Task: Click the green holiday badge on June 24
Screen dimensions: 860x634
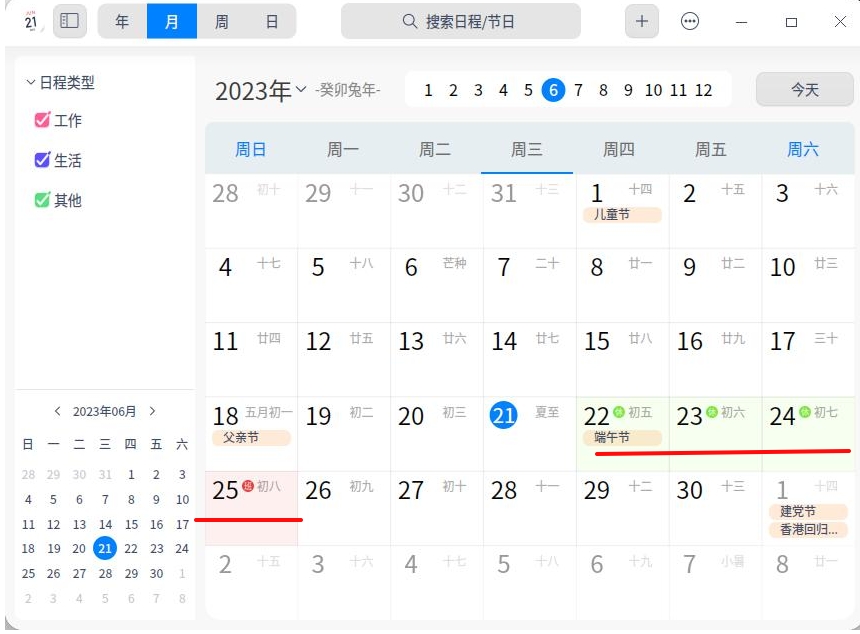Action: click(x=806, y=413)
